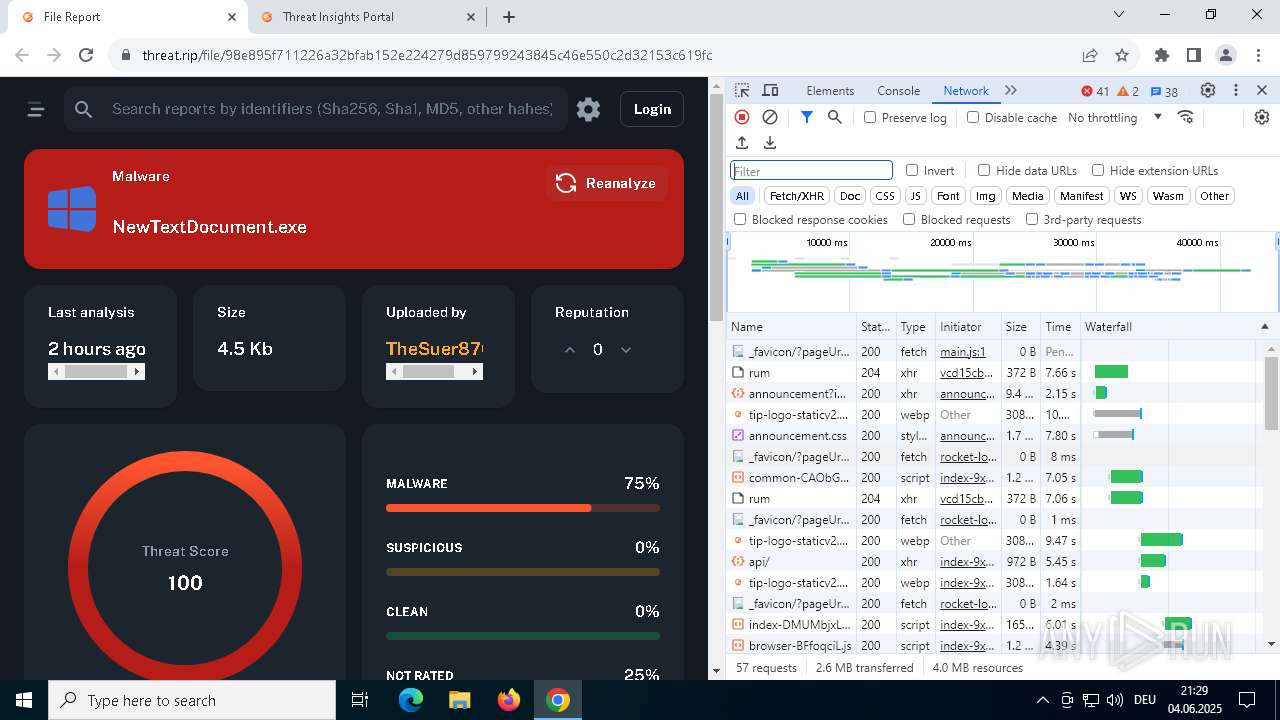
Task: Switch to Threat Insights Portal browser tab
Action: coord(366,17)
